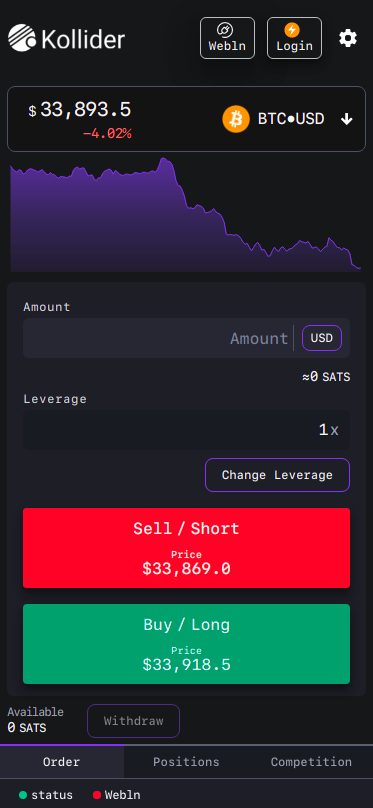Click the green Buy / Long button
The image size is (373, 808).
point(186,644)
